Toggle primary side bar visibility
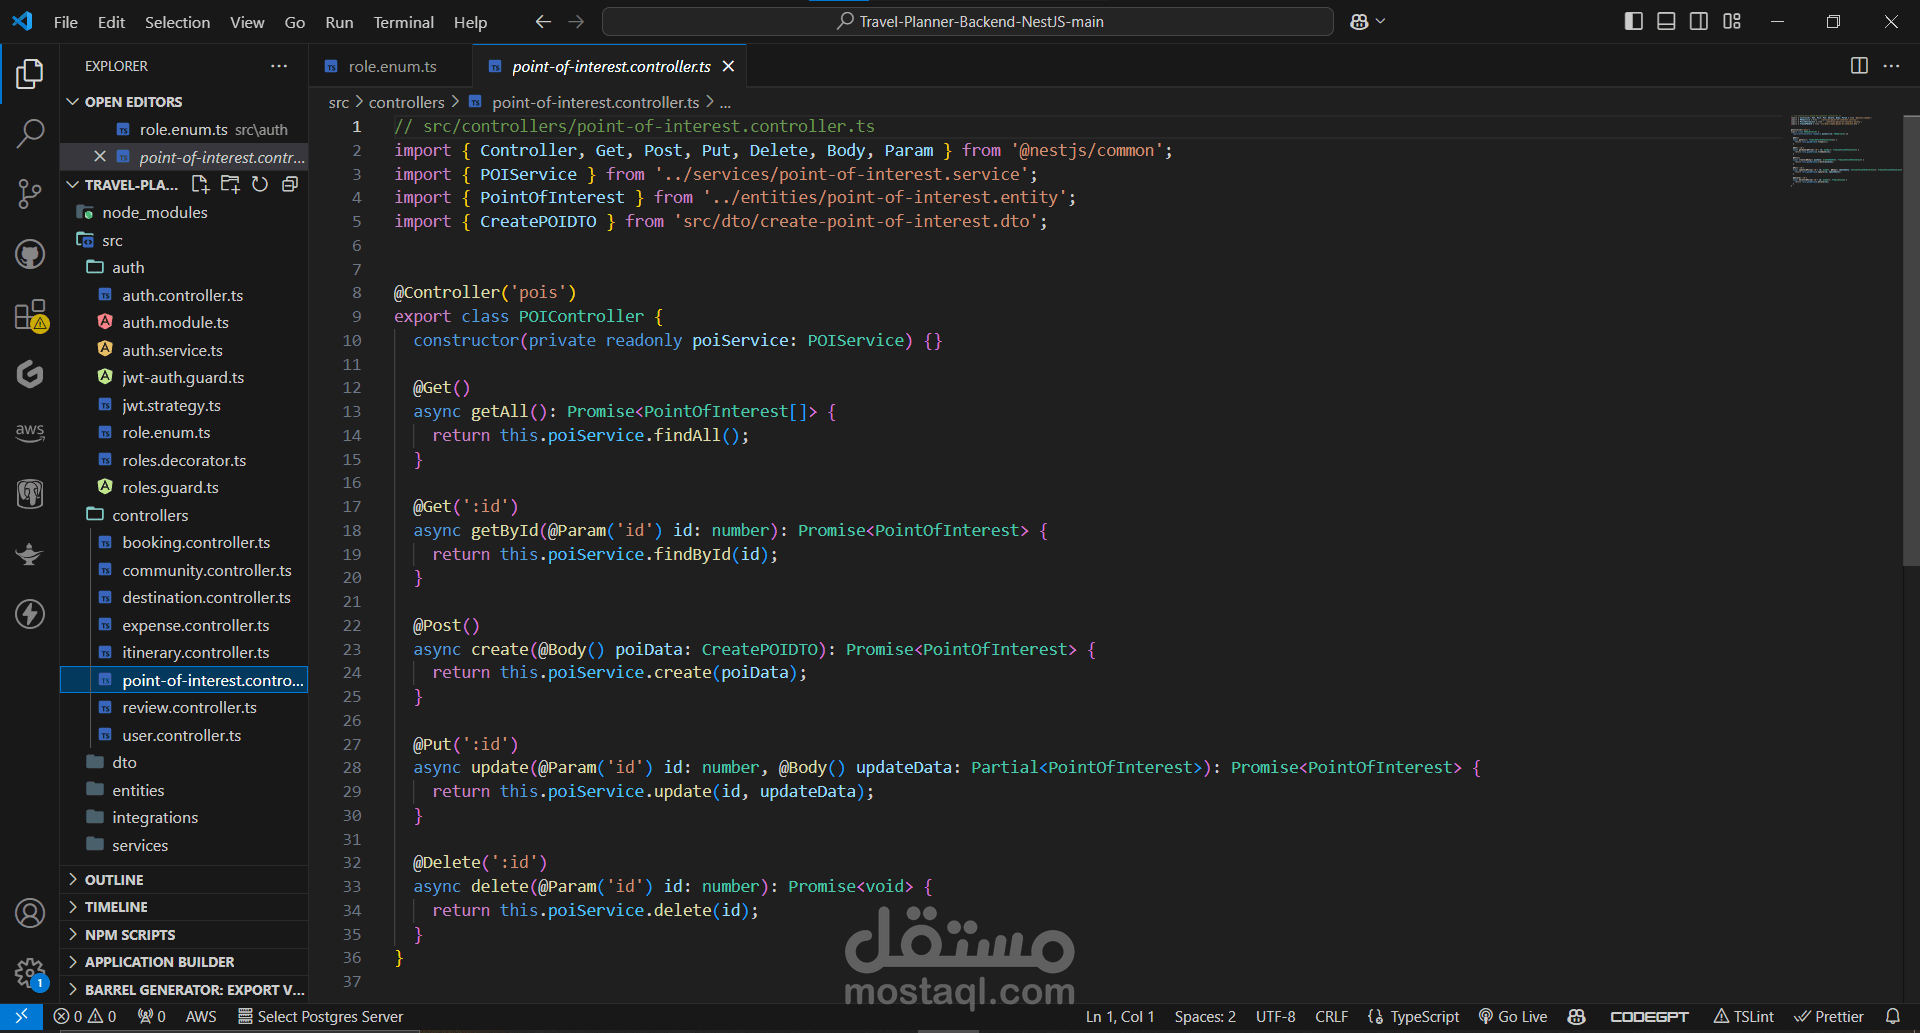1920x1033 pixels. (1634, 21)
